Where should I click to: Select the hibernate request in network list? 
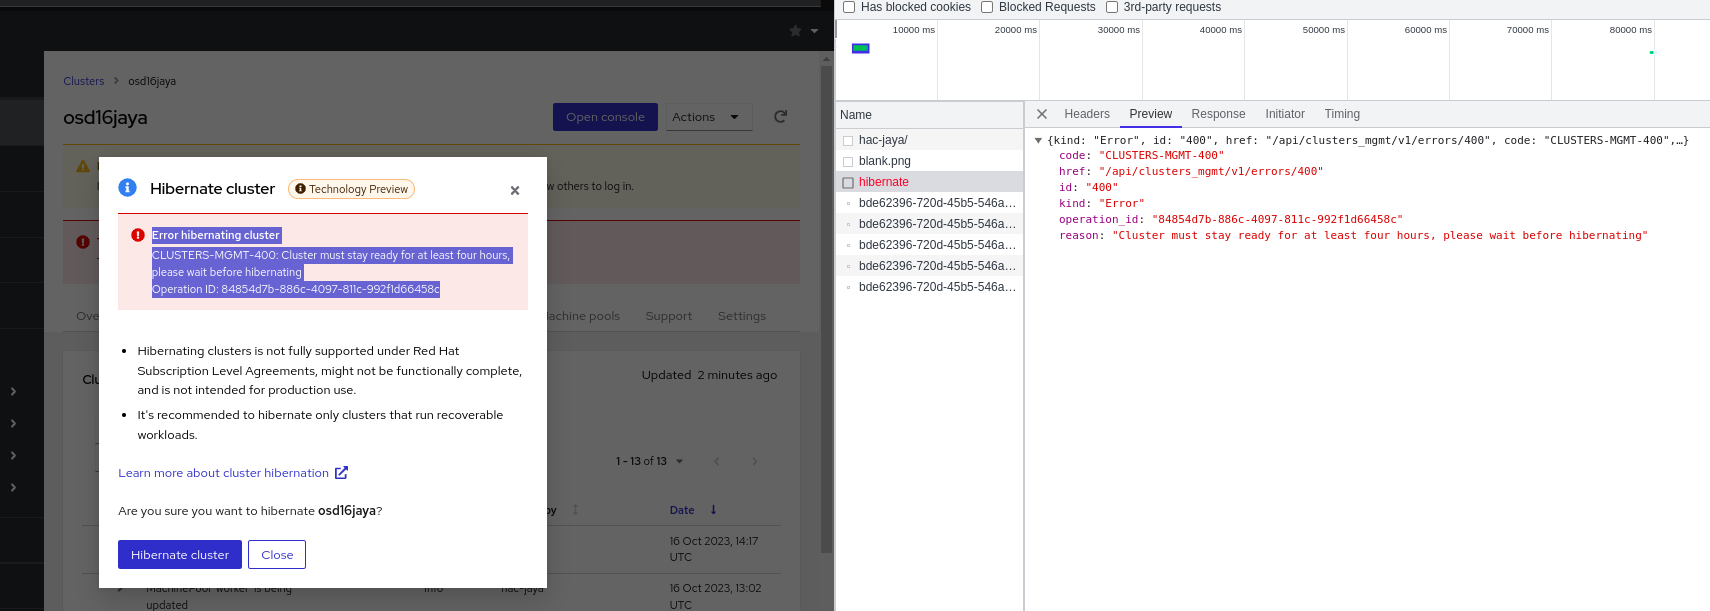pyautogui.click(x=883, y=182)
